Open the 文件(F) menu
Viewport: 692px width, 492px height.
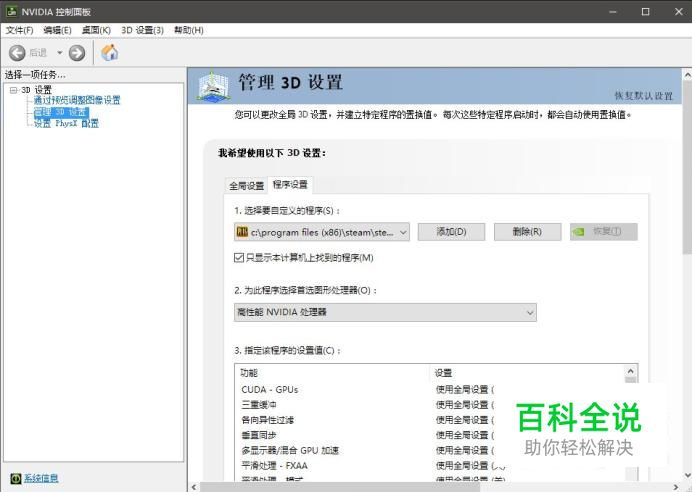pos(19,30)
